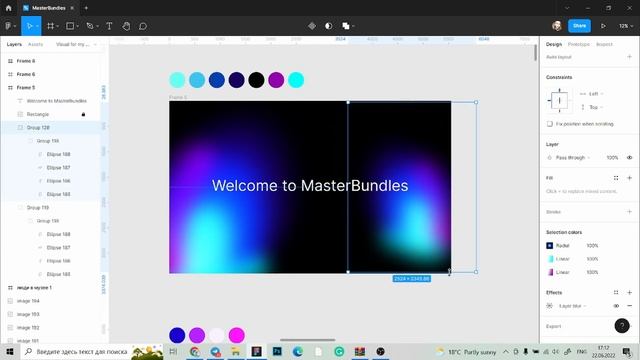Toggle Fix position when scrolling checkbox

coord(549,124)
